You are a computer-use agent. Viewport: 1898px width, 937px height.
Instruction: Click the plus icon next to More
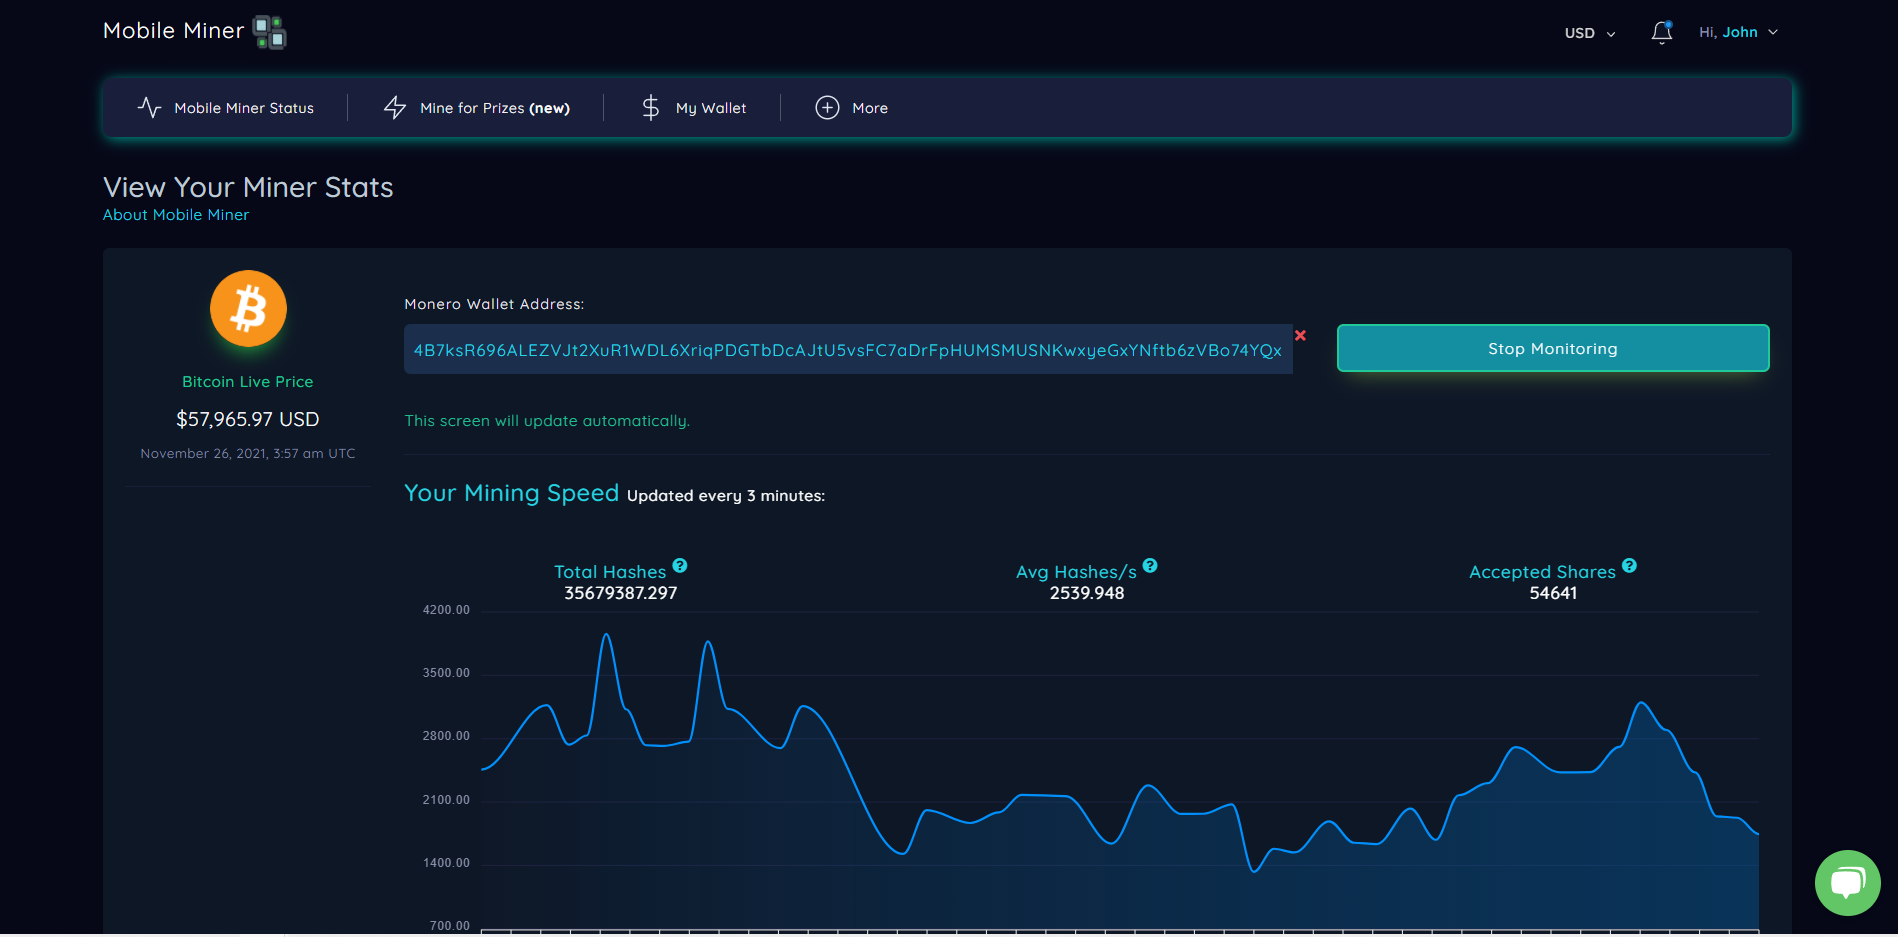826,107
